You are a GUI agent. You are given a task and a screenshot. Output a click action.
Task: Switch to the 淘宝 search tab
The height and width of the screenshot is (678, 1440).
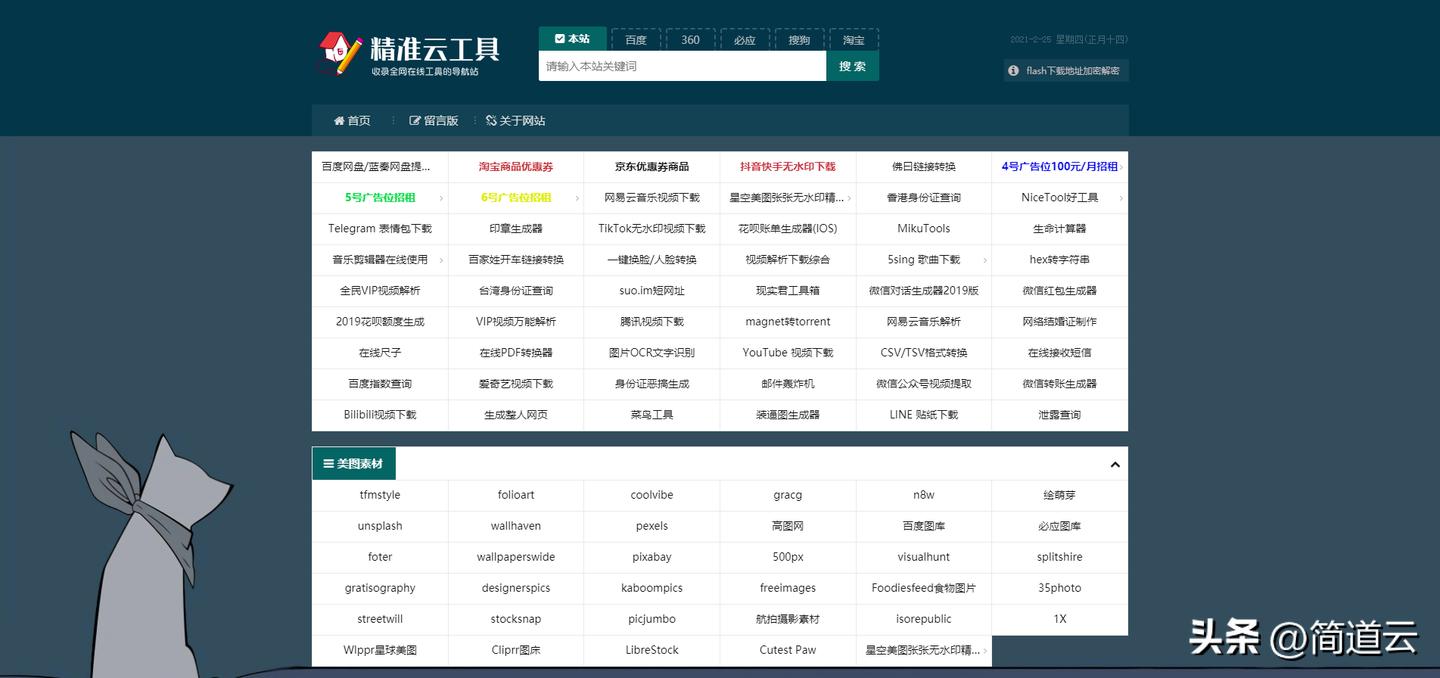pos(853,39)
